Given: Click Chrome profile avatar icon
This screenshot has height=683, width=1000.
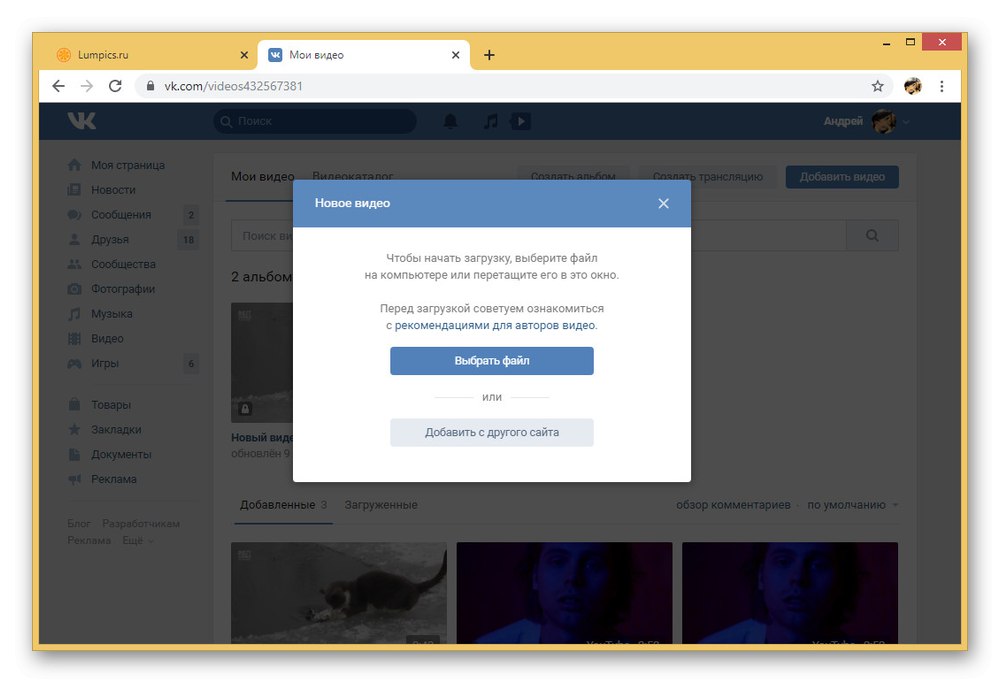Looking at the screenshot, I should (x=913, y=86).
